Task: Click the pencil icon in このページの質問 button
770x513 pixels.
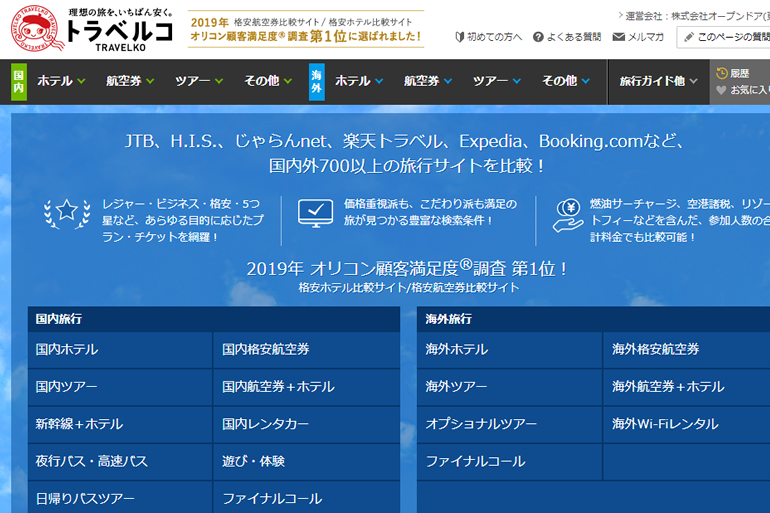Action: point(689,37)
